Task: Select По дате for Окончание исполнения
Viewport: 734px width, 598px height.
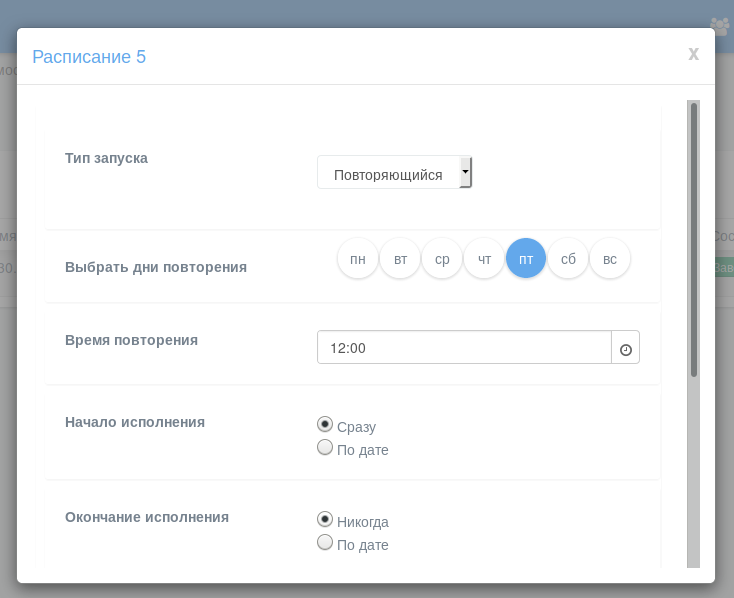Action: click(325, 542)
